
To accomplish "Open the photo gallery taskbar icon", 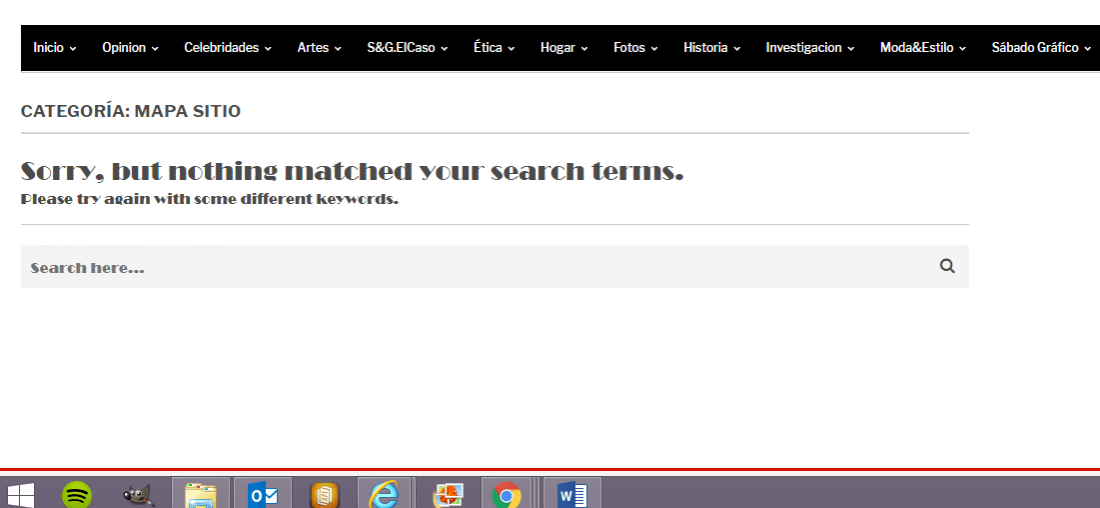I will 448,495.
